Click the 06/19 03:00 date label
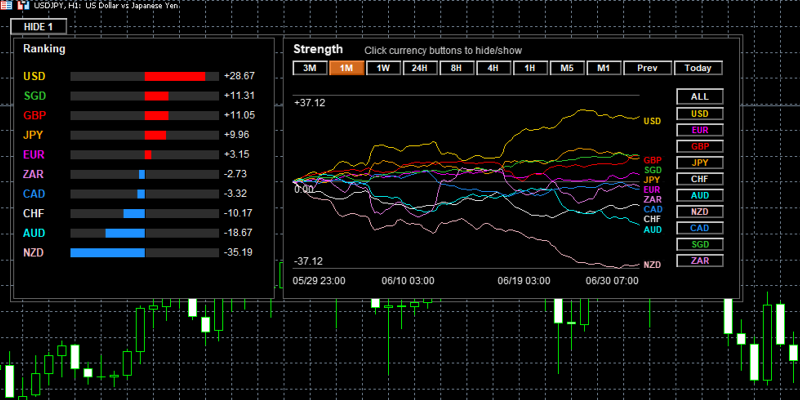The width and height of the screenshot is (800, 400). pyautogui.click(x=524, y=281)
